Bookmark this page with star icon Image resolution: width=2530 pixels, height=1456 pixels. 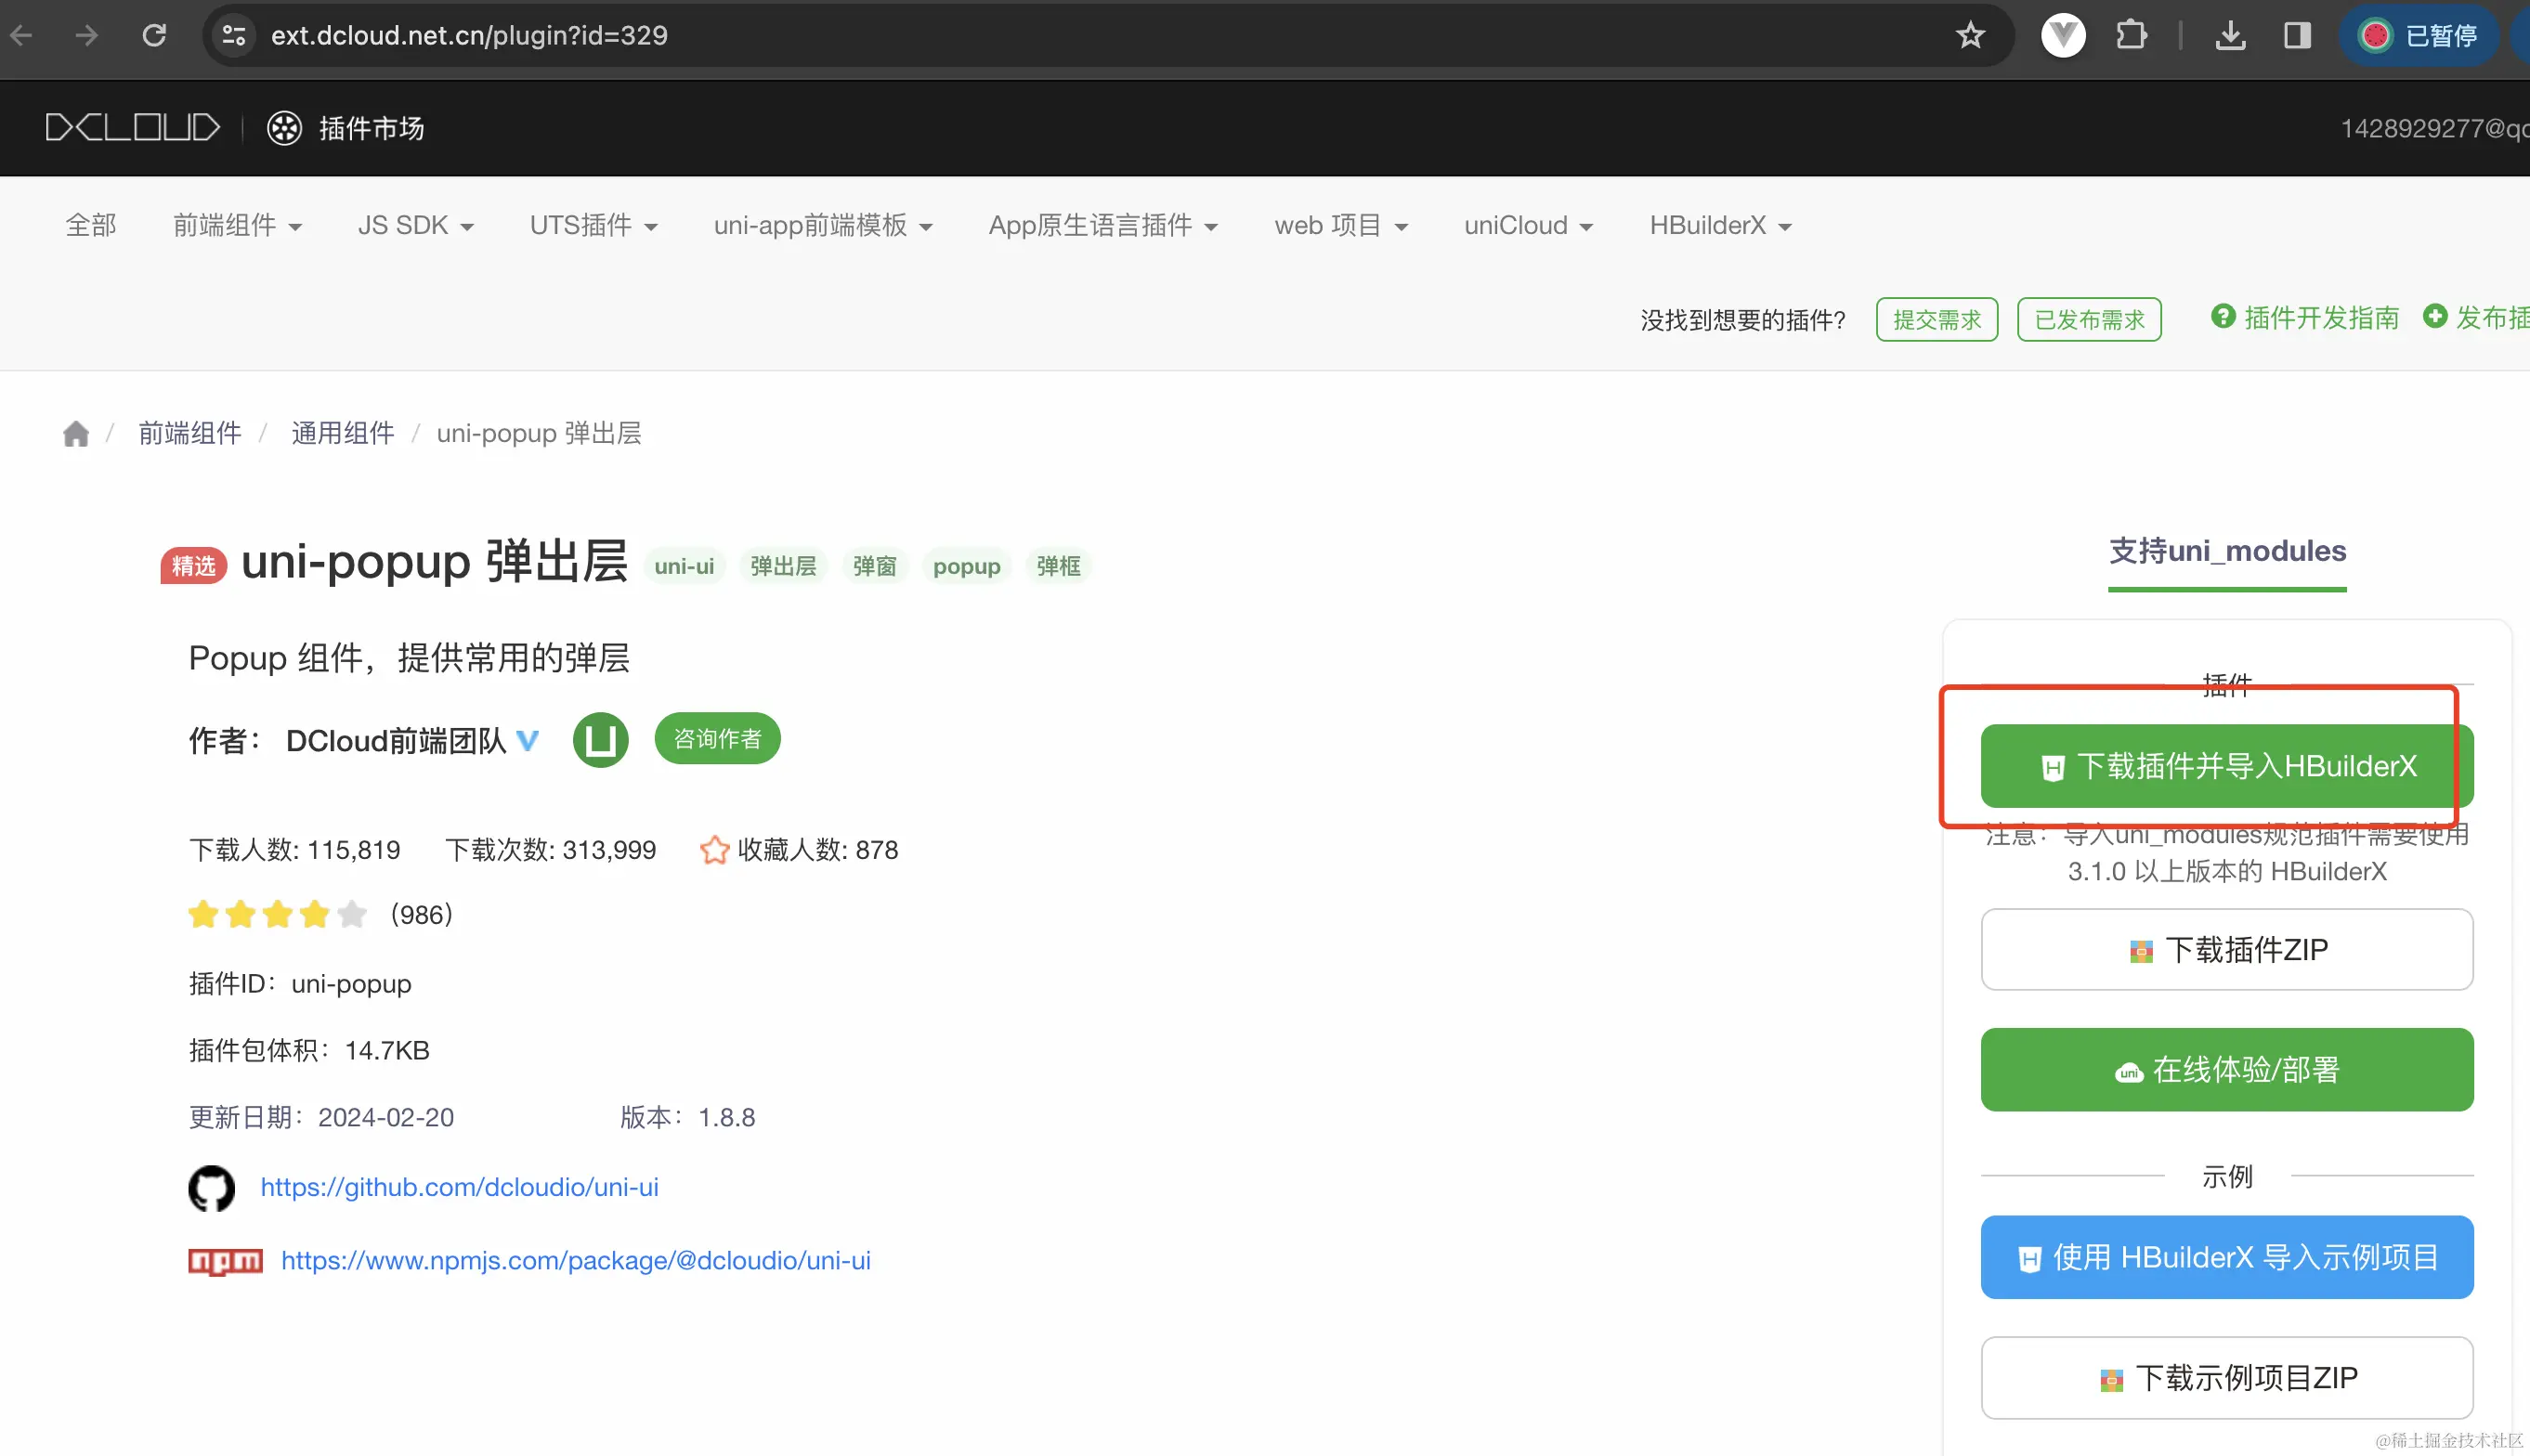pos(1970,36)
